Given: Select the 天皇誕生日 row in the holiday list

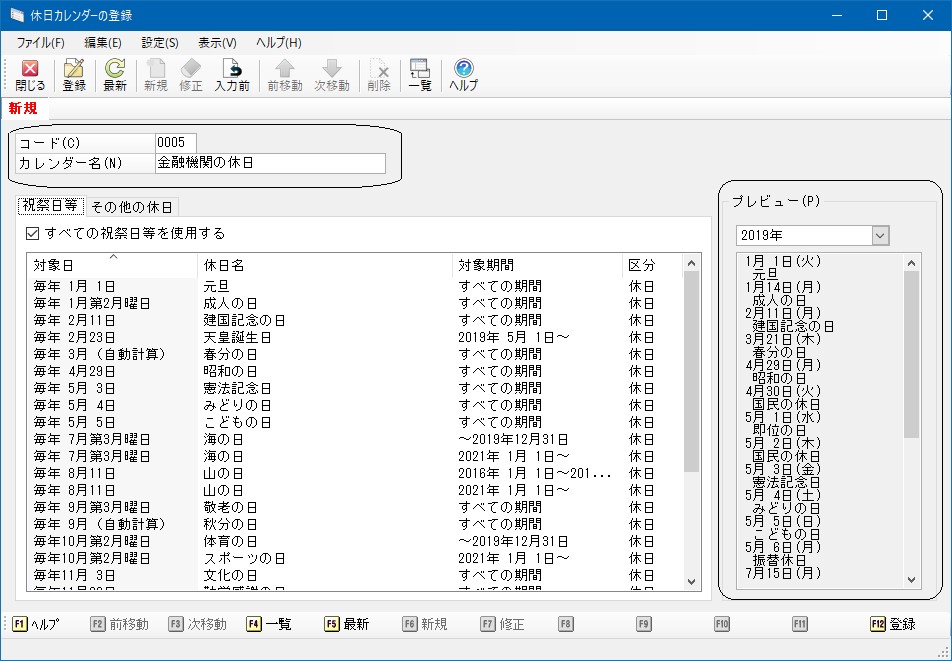Looking at the screenshot, I should (x=238, y=337).
